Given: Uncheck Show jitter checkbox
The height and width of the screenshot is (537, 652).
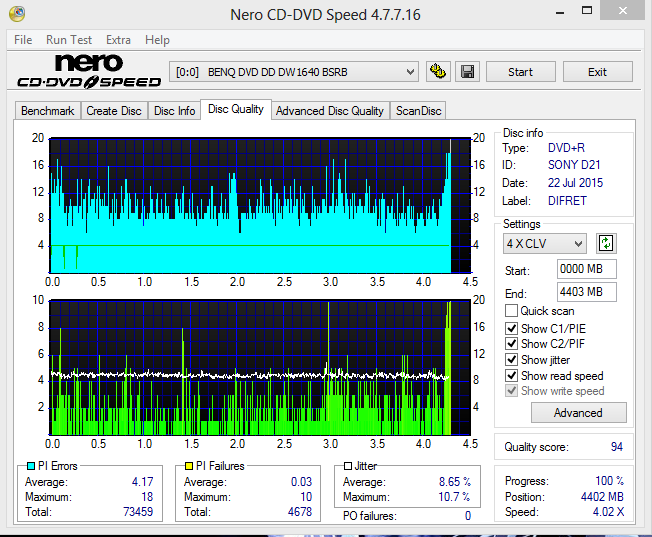Looking at the screenshot, I should [x=511, y=359].
